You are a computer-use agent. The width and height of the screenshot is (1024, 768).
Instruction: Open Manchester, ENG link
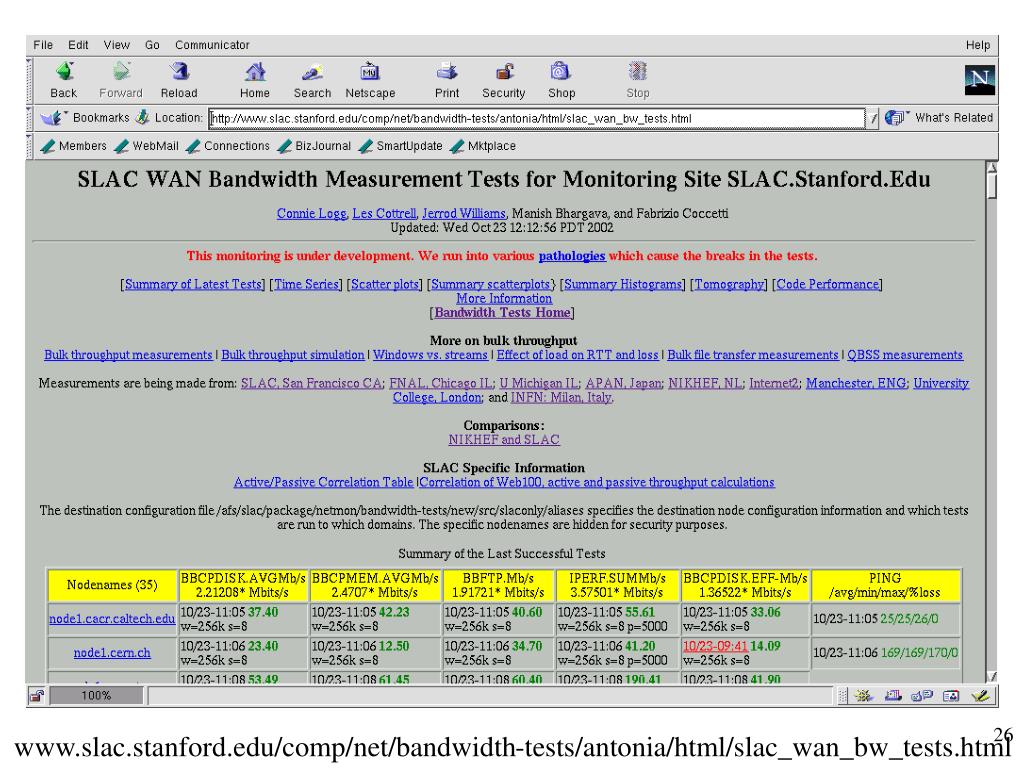point(856,383)
